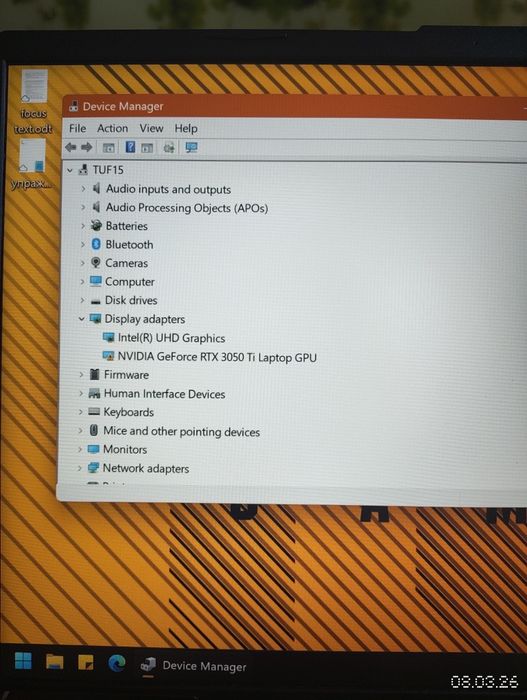The width and height of the screenshot is (527, 700).
Task: Click the Back arrow in the toolbar
Action: [71, 147]
